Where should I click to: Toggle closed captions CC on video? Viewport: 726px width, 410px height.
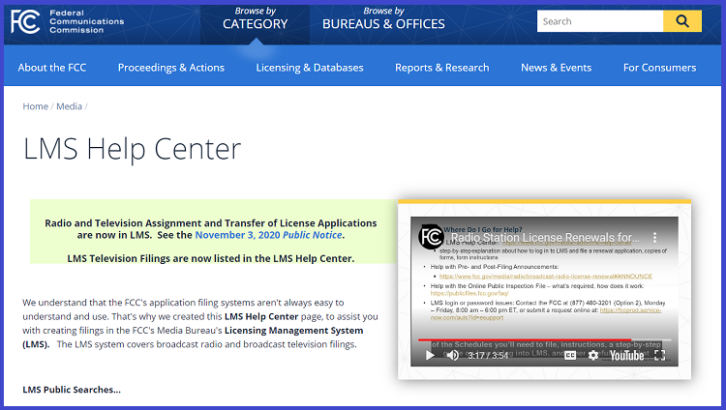(x=570, y=355)
